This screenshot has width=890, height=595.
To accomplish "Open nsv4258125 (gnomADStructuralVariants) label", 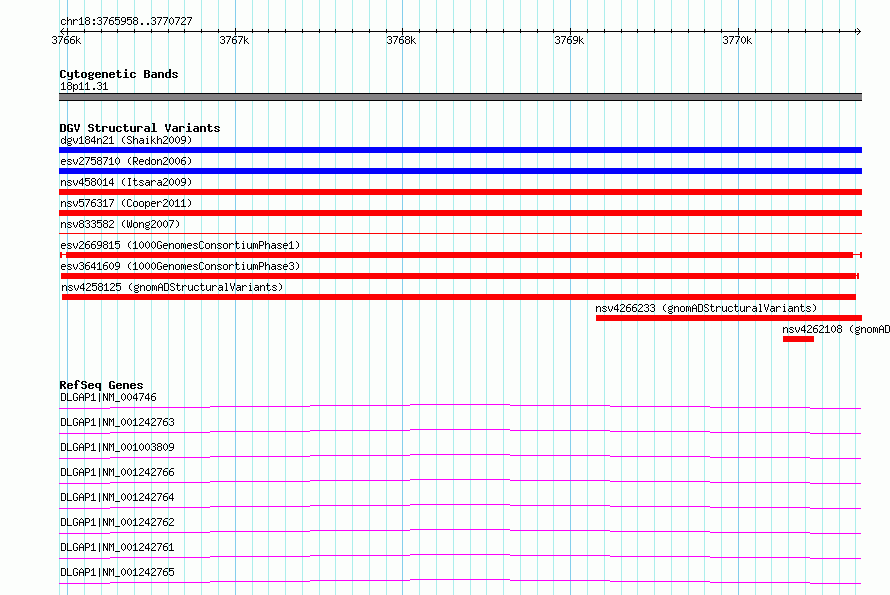I will (172, 287).
